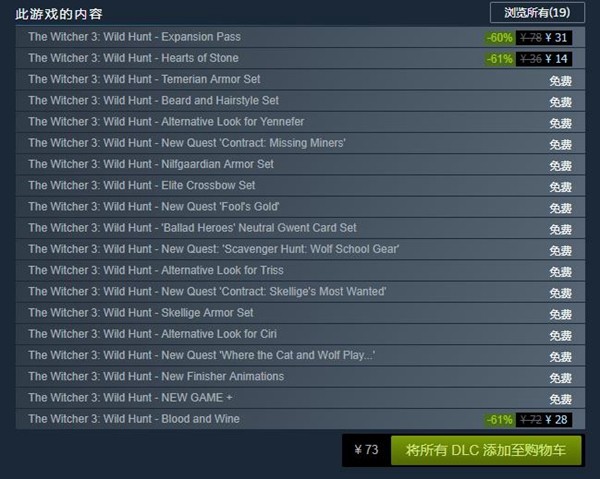Add all DLC to cart

(486, 450)
